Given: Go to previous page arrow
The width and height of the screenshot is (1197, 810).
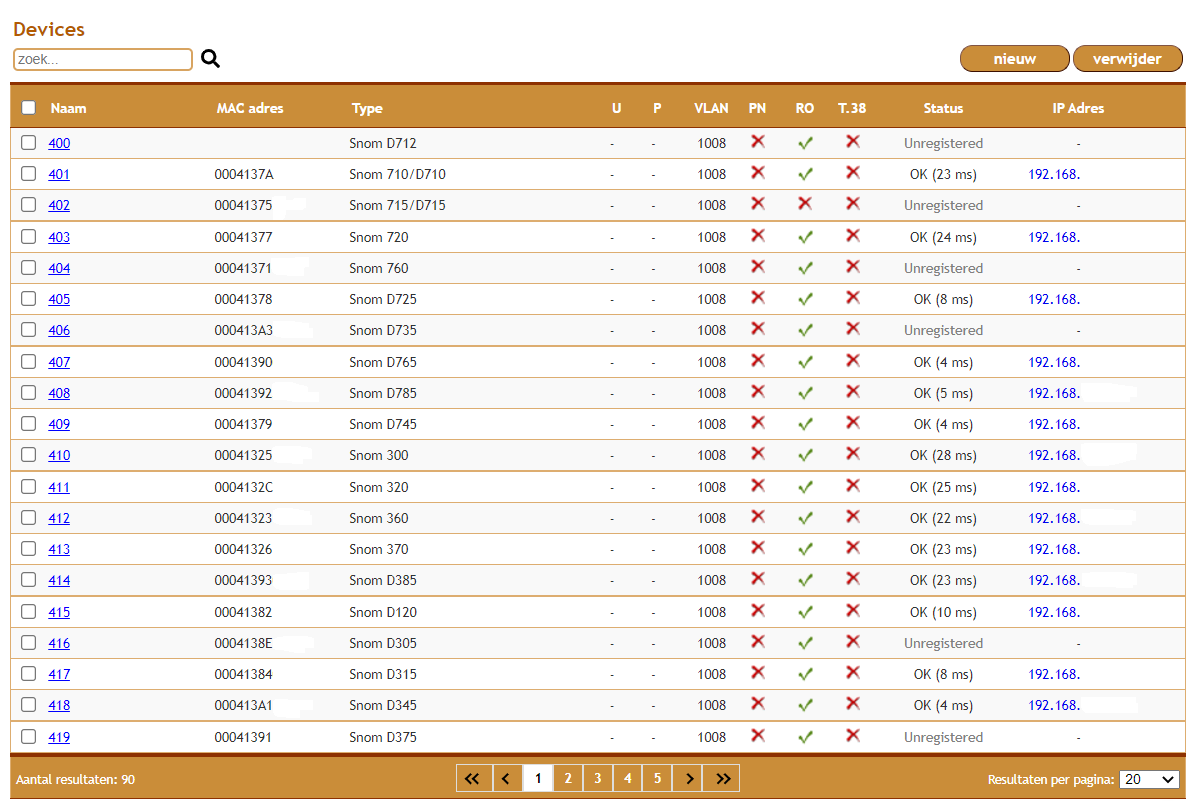Looking at the screenshot, I should (x=507, y=779).
